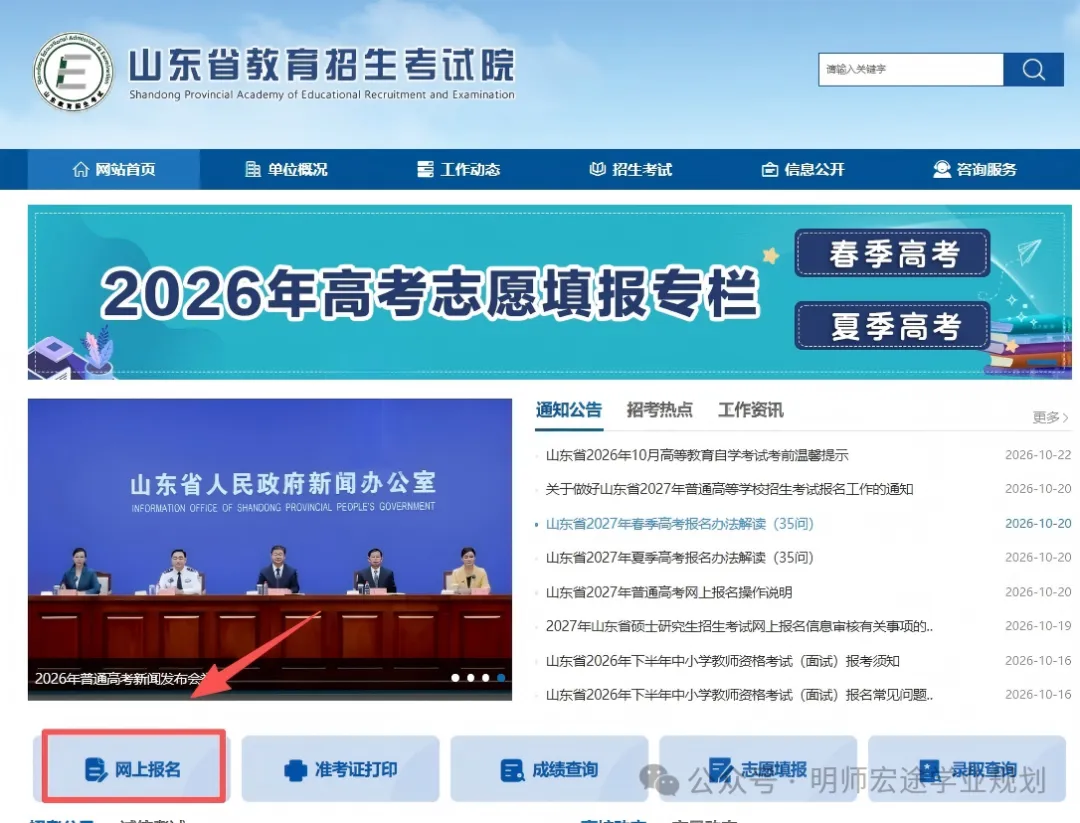Screen dimensions: 1080x823
Task: Select the fourth blue carousel dot
Action: (501, 678)
